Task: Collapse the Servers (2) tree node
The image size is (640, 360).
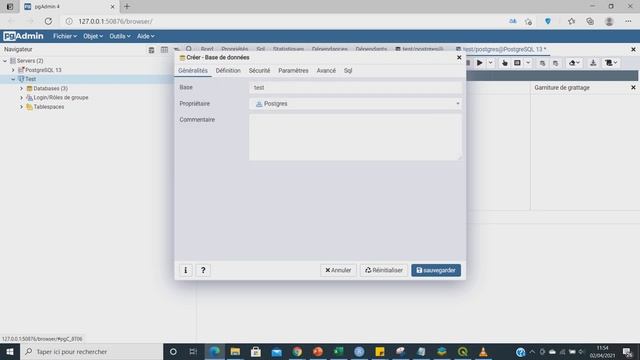Action: (5, 61)
